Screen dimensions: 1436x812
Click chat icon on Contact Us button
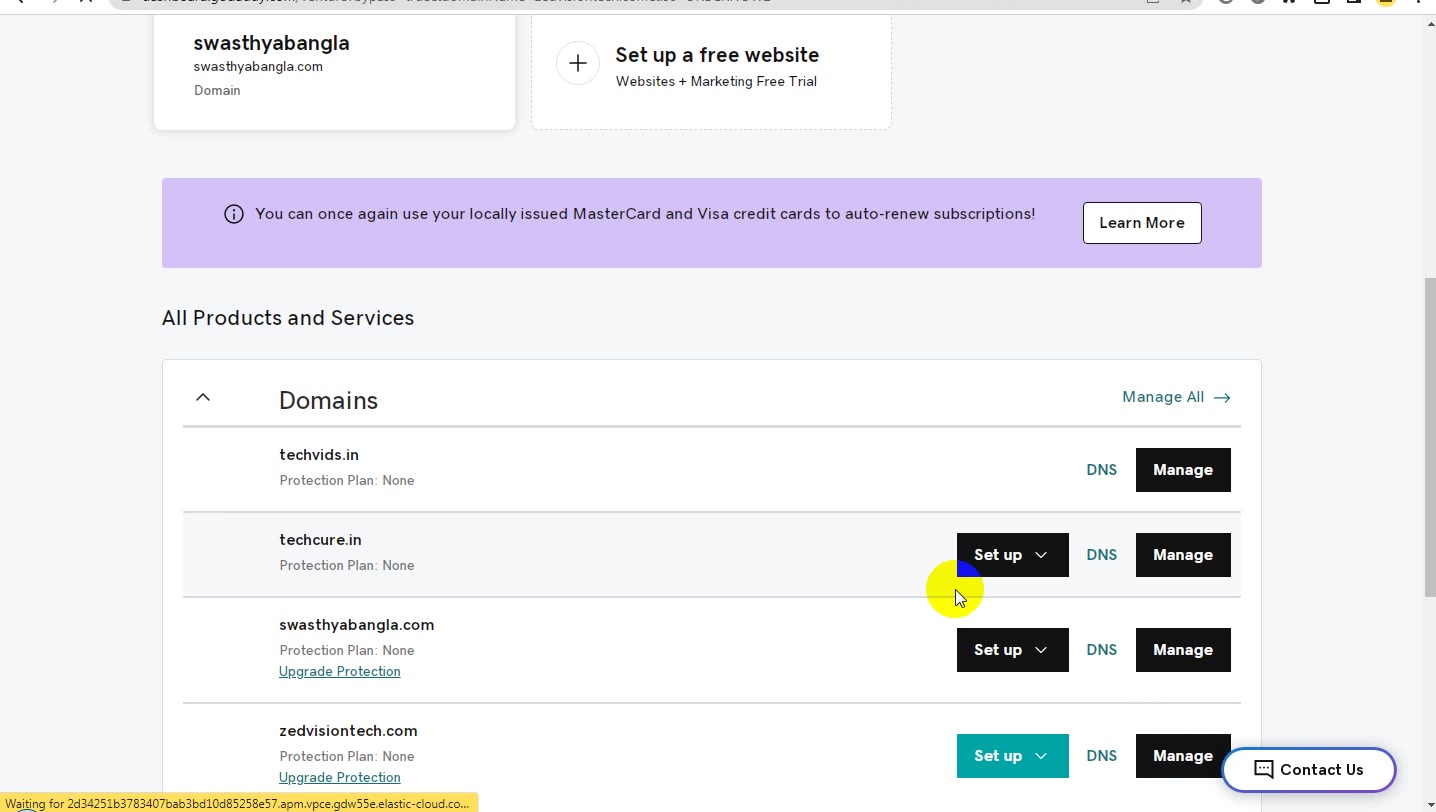(1263, 770)
